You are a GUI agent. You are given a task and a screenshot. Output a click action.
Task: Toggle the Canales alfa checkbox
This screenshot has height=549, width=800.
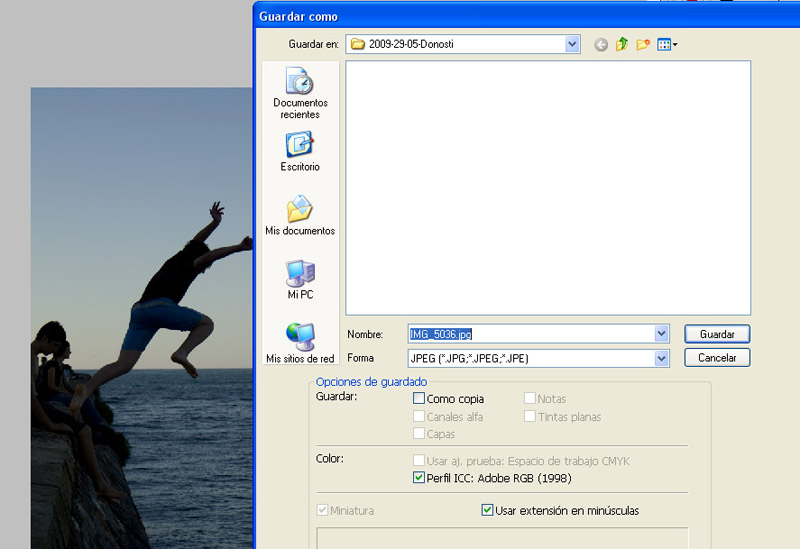tap(419, 416)
